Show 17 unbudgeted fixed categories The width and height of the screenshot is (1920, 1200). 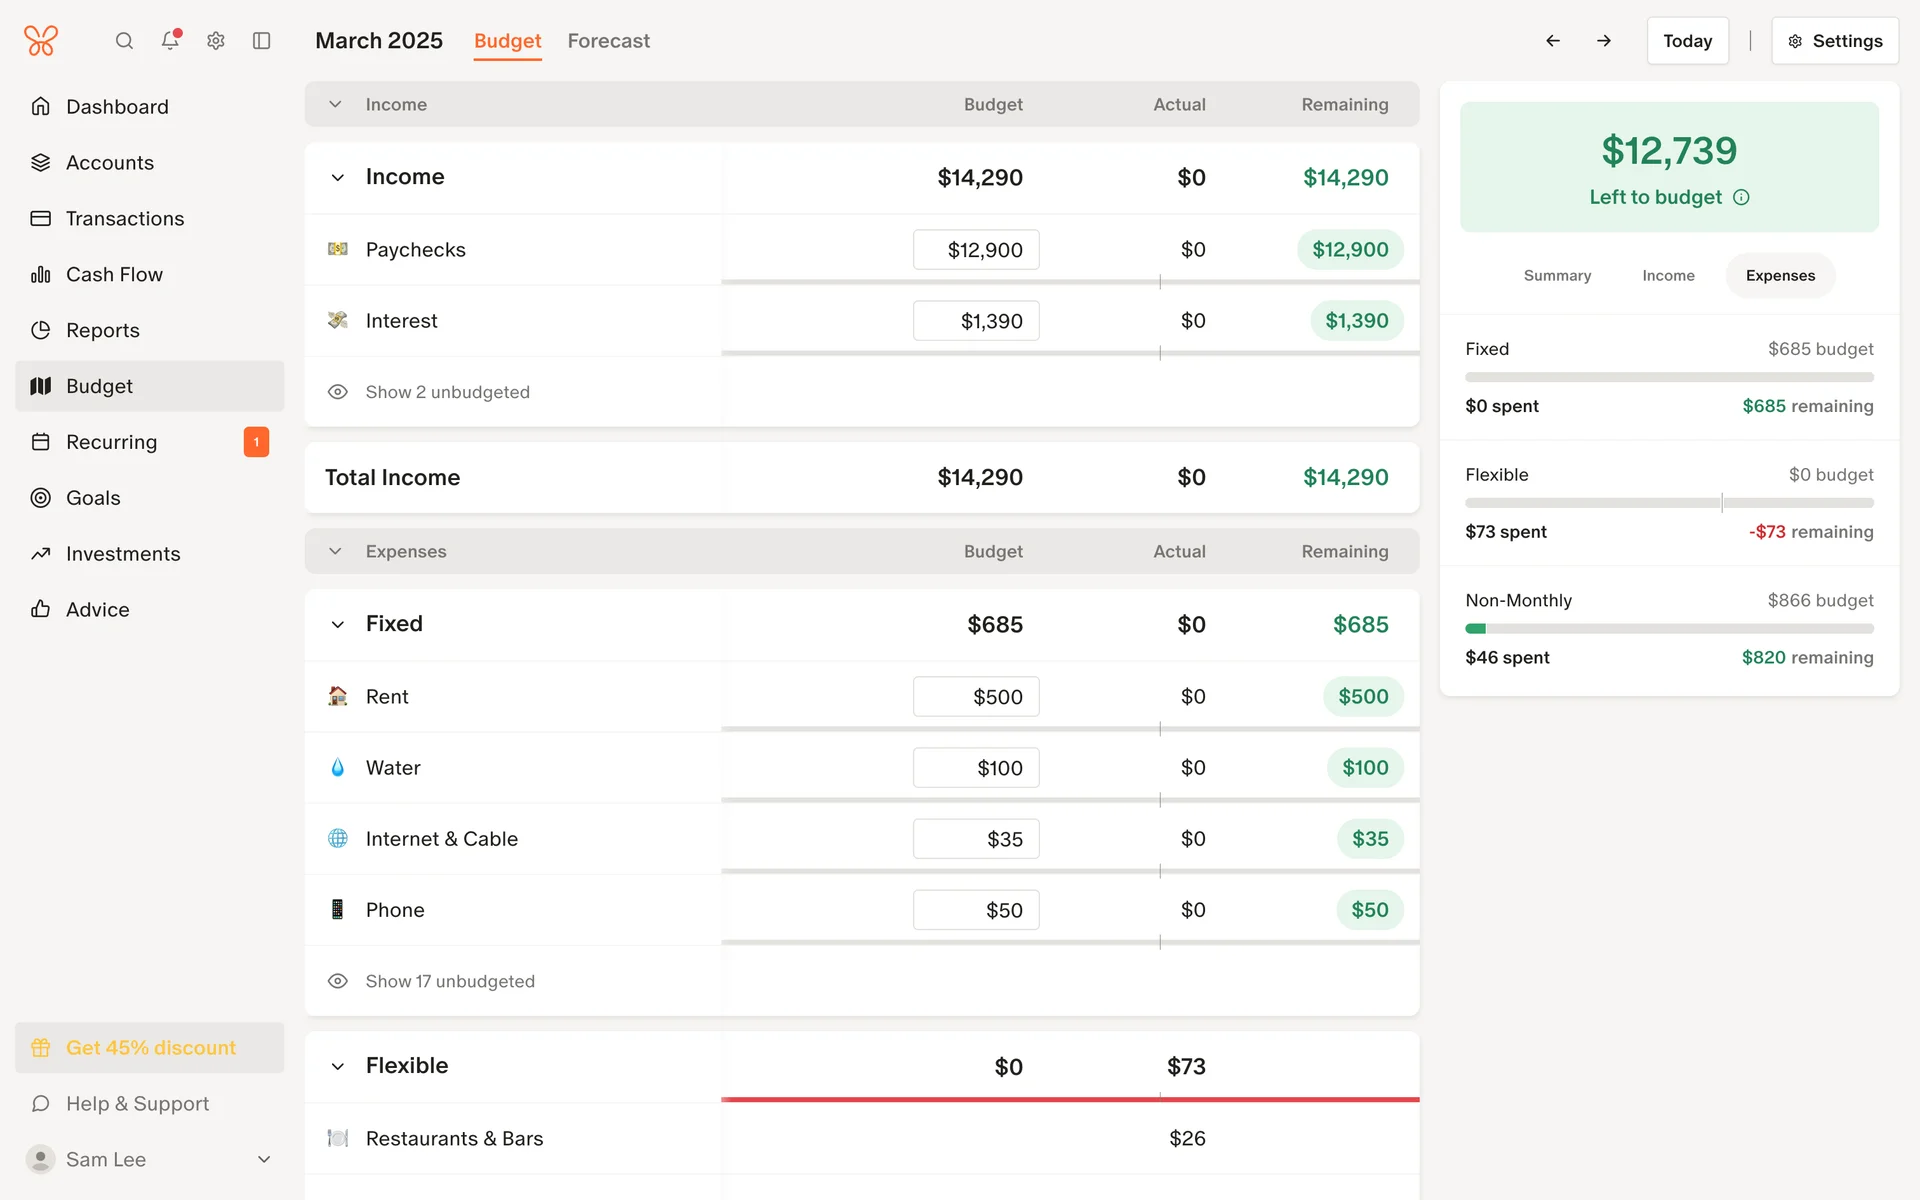(449, 981)
